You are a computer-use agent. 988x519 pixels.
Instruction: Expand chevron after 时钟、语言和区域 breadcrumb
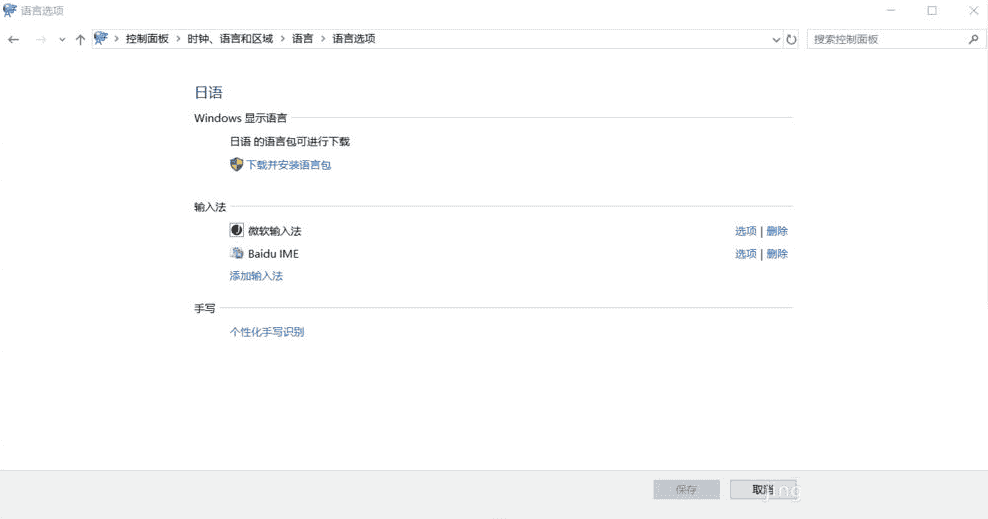282,39
